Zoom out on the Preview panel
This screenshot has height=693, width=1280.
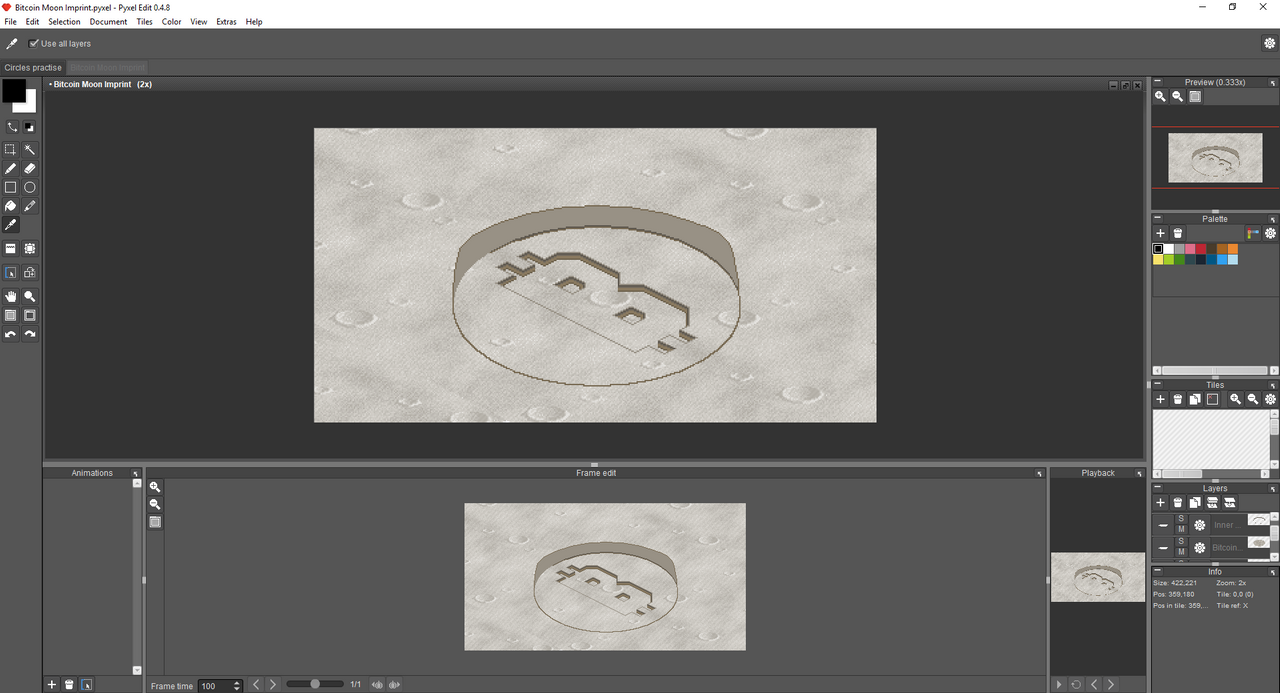(x=1178, y=96)
